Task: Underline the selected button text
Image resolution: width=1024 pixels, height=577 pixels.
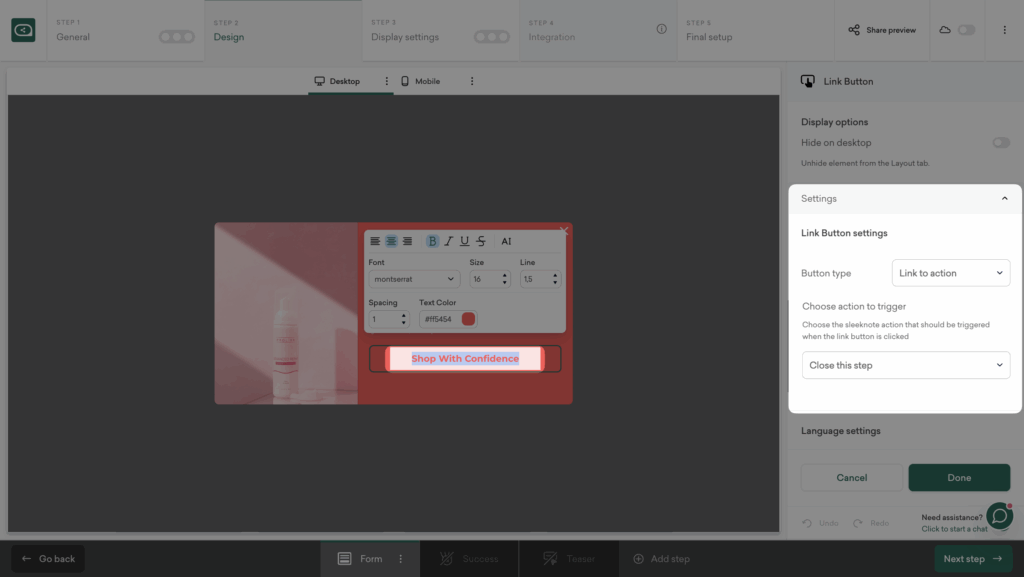Action: tap(465, 241)
